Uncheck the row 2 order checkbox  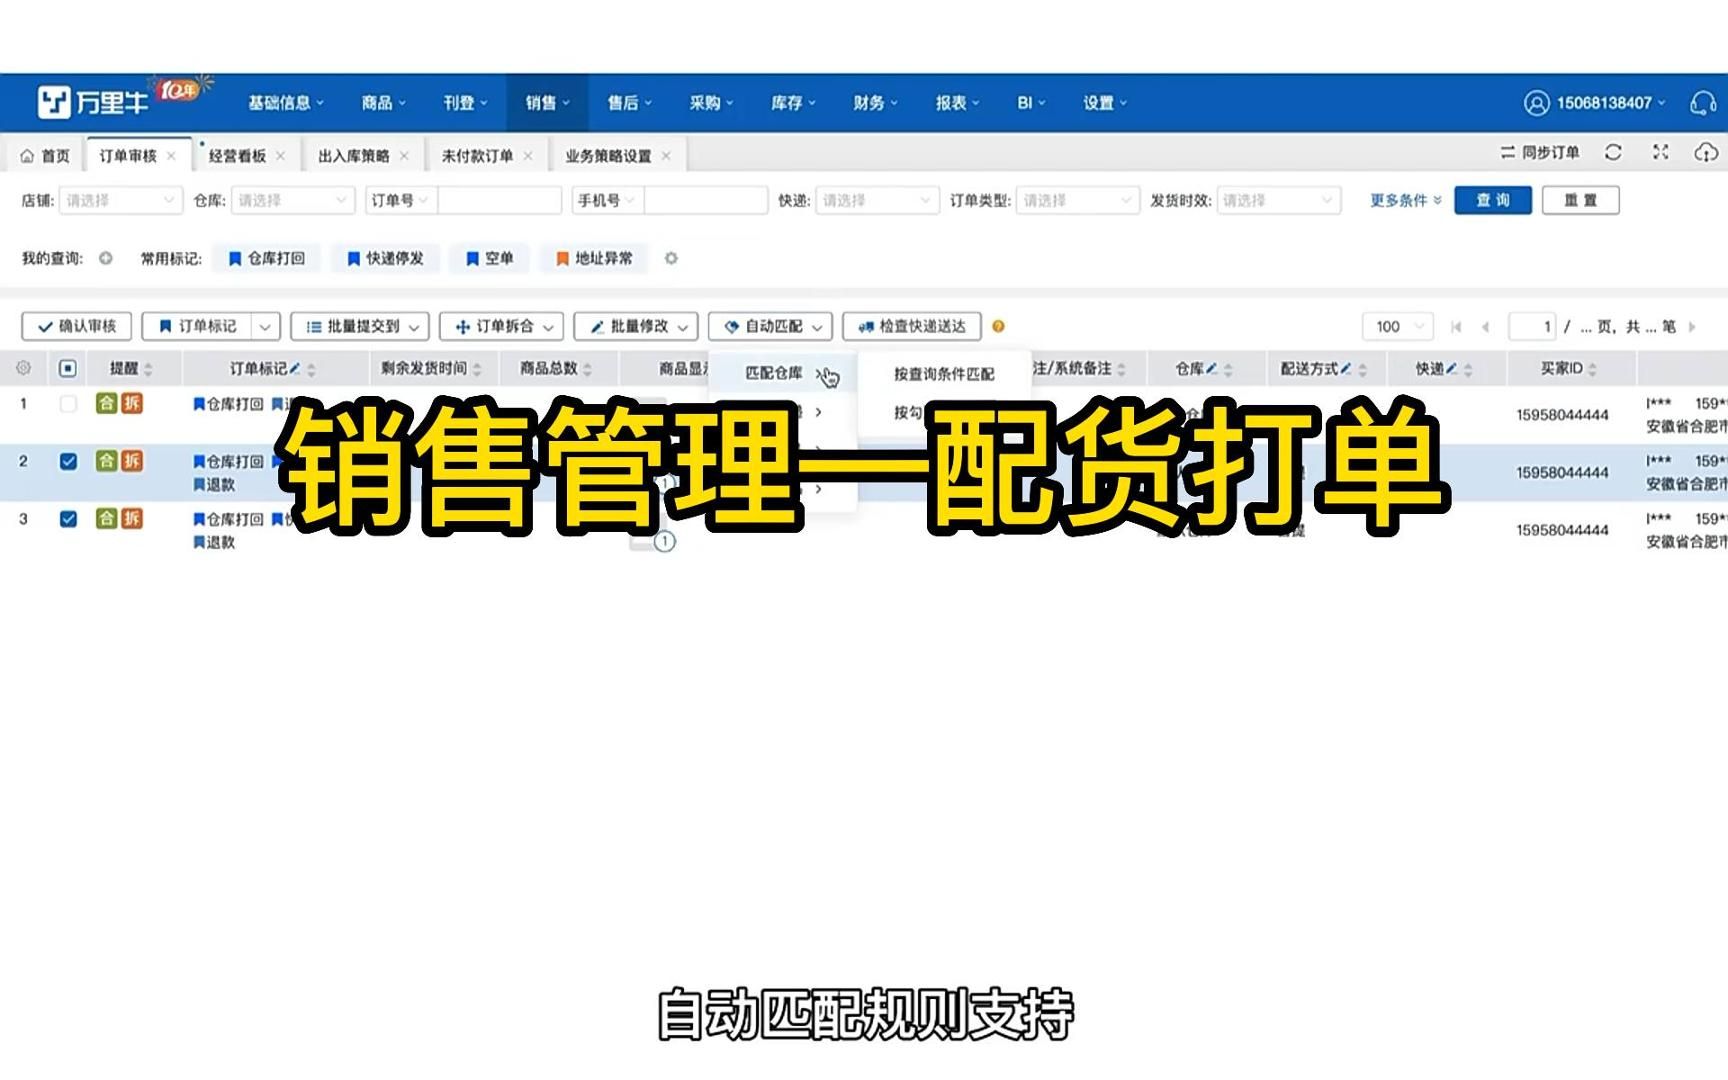pyautogui.click(x=68, y=461)
